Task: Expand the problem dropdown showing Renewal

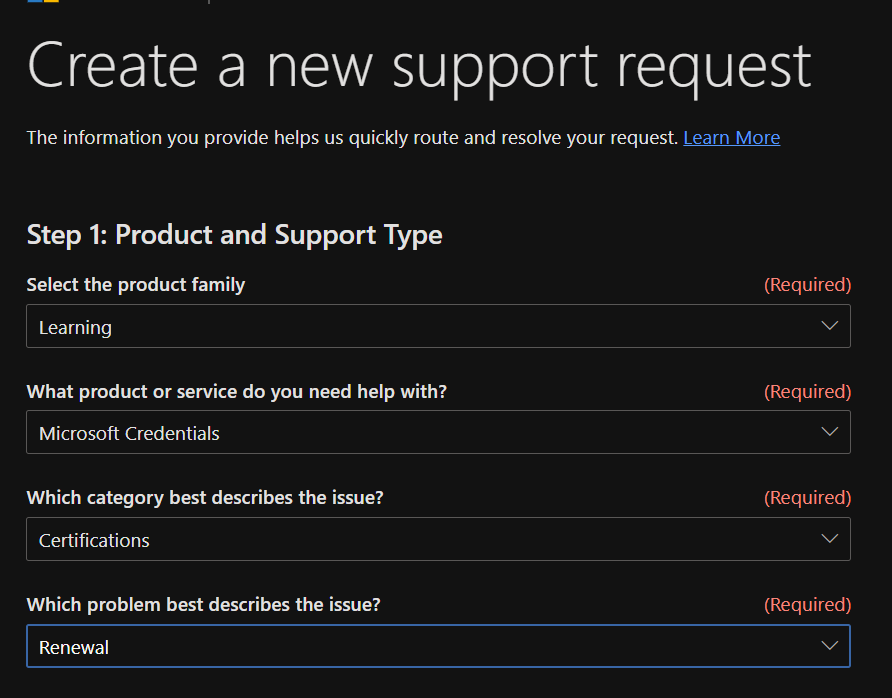Action: click(438, 646)
